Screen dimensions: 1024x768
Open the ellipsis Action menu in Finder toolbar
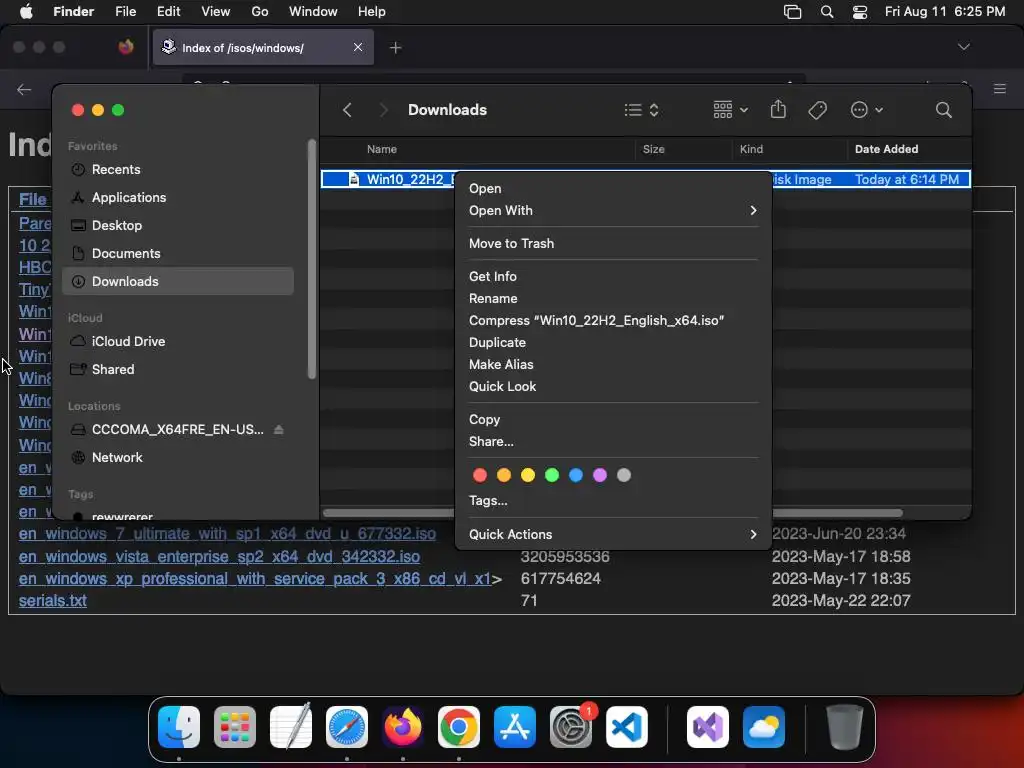click(x=867, y=110)
